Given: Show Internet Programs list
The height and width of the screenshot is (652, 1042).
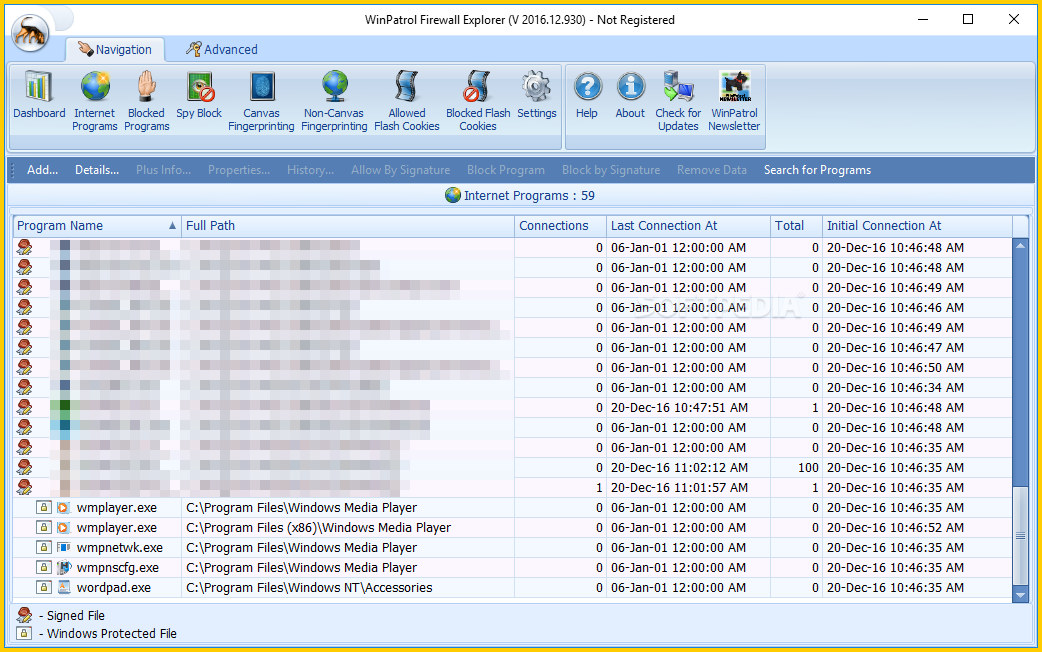Looking at the screenshot, I should [x=94, y=101].
